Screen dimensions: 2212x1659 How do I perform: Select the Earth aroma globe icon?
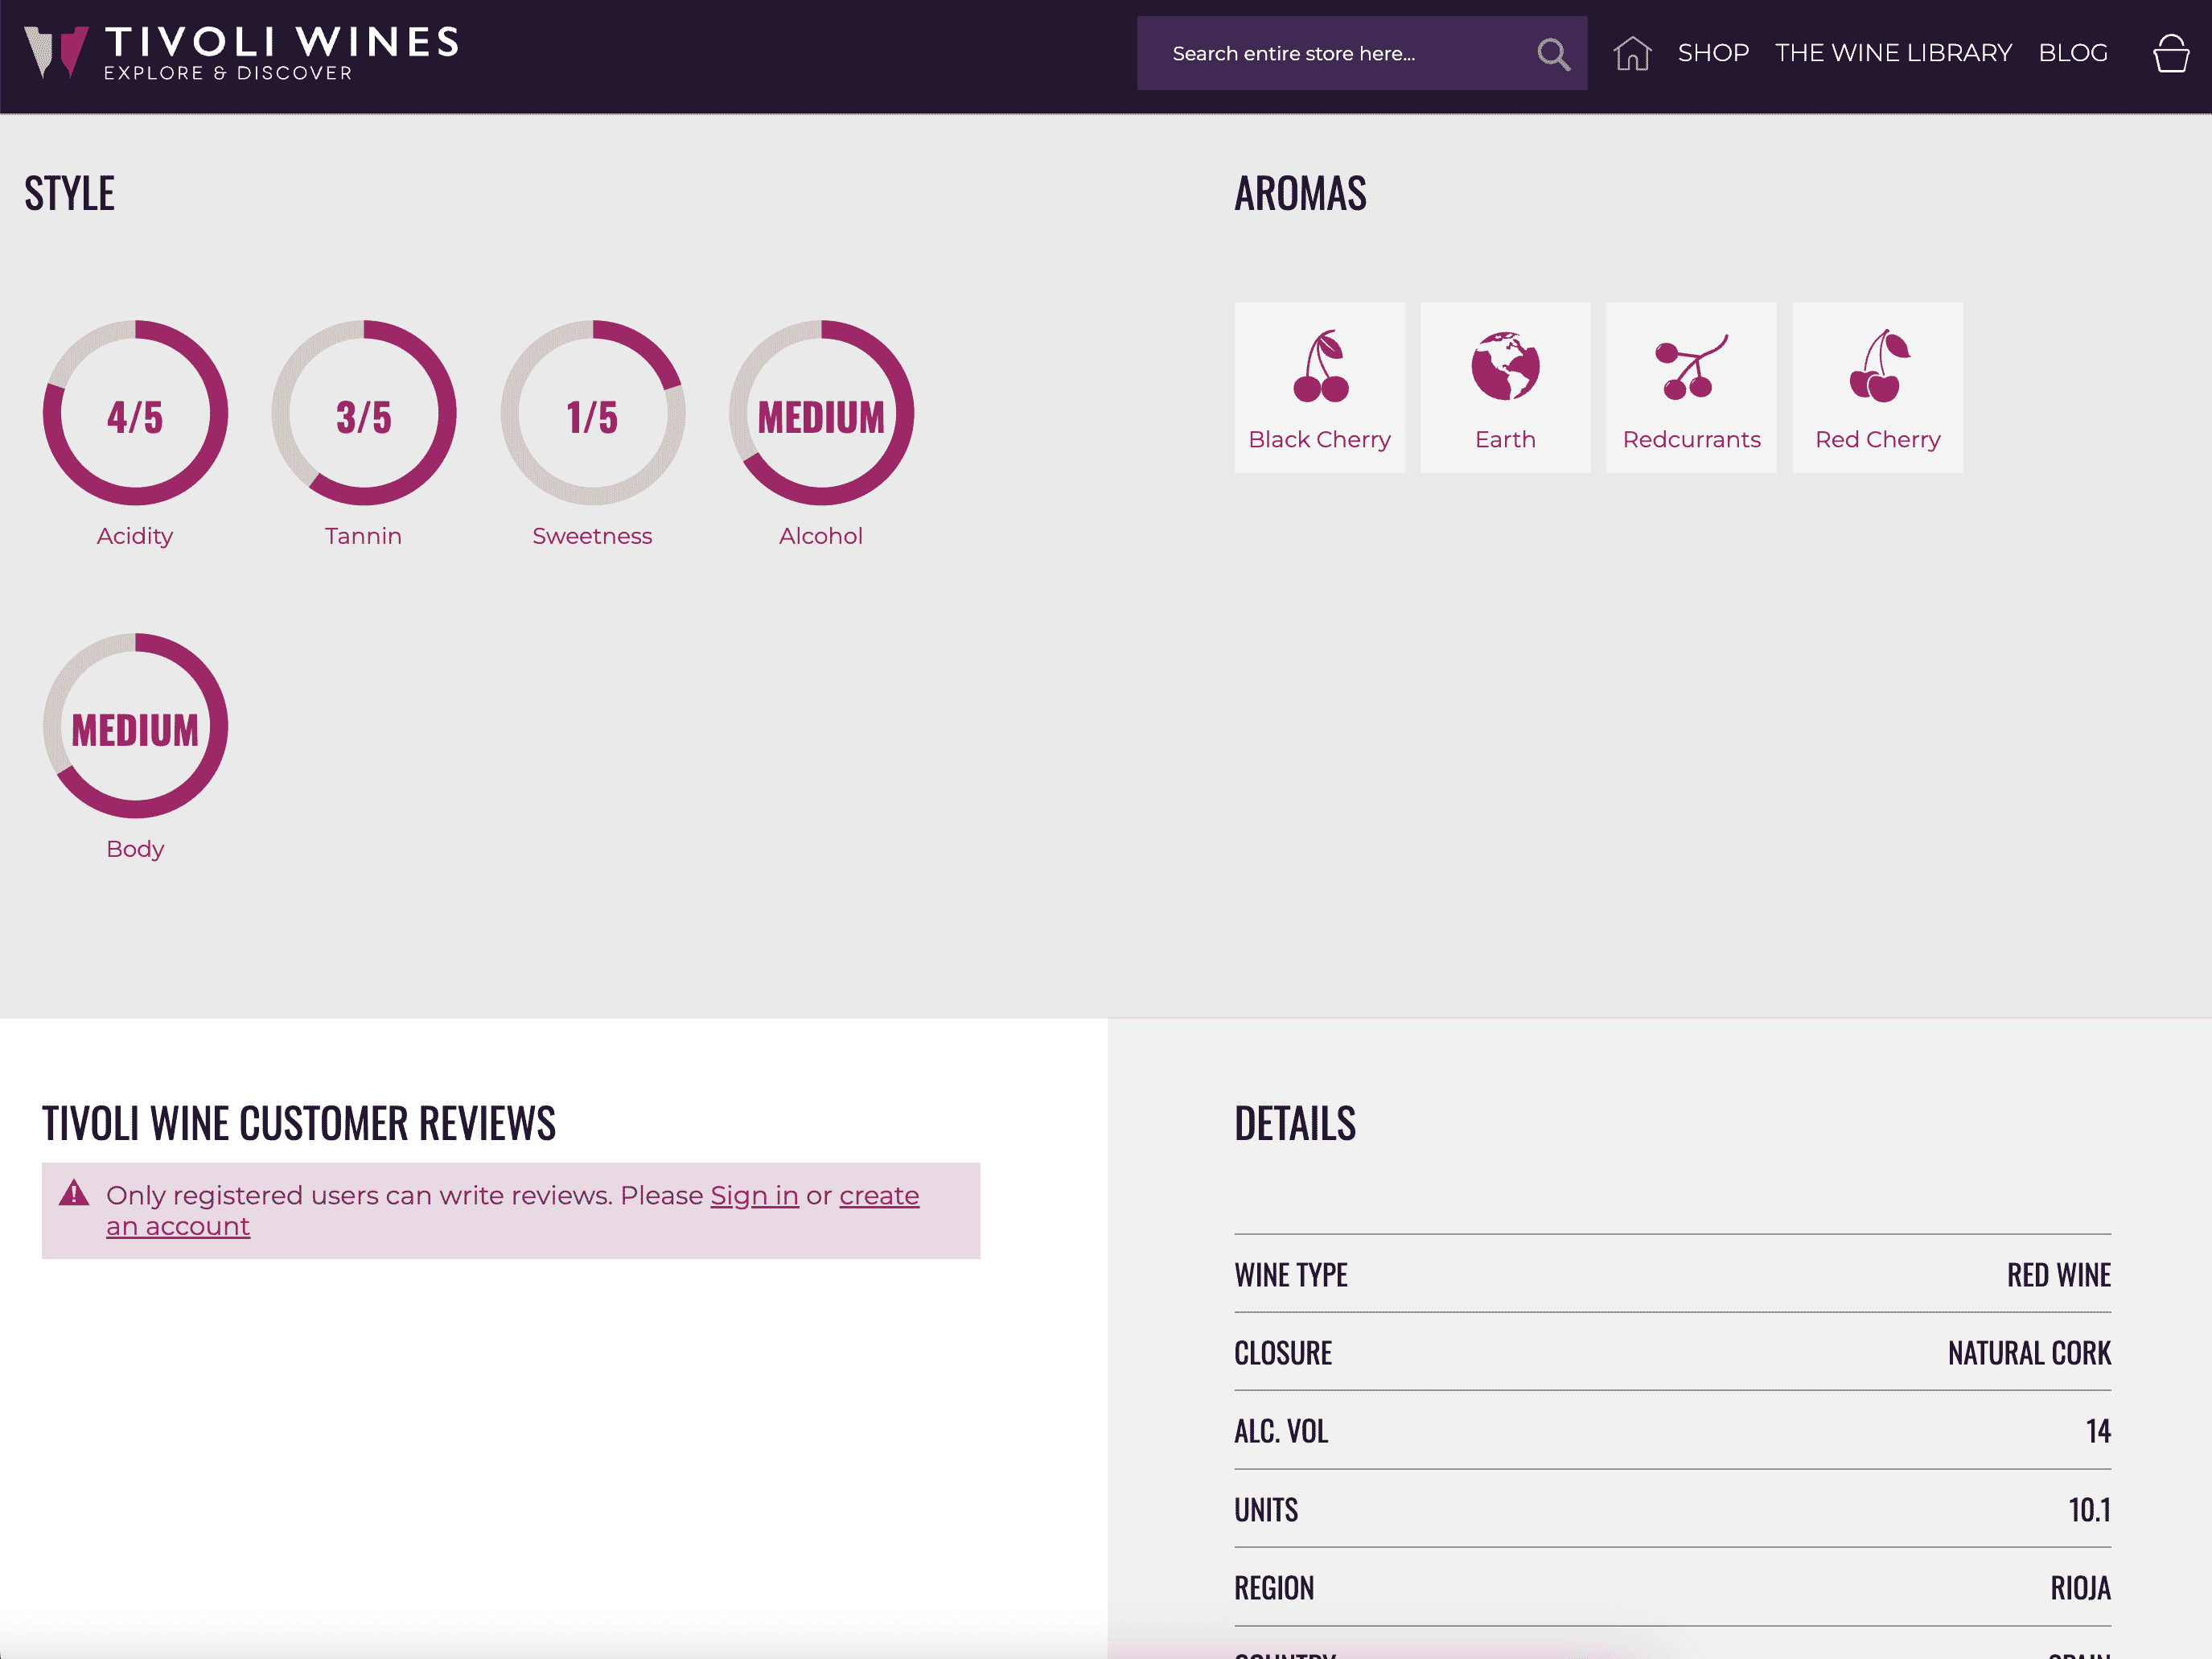point(1505,367)
